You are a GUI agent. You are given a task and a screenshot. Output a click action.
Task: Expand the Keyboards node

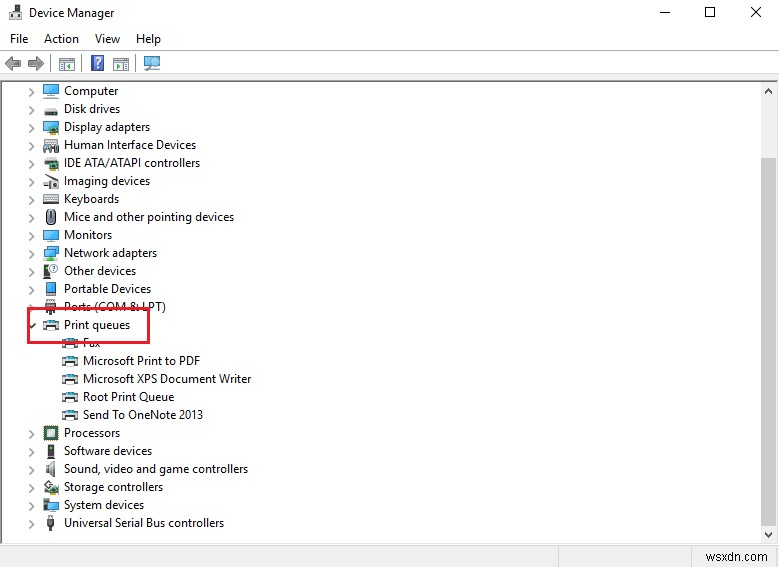click(x=31, y=200)
